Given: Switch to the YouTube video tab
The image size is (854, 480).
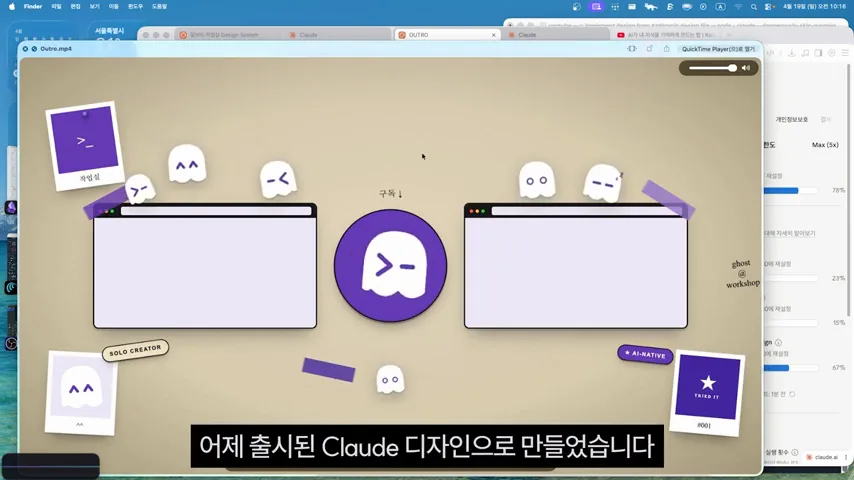Looking at the screenshot, I should tap(666, 35).
